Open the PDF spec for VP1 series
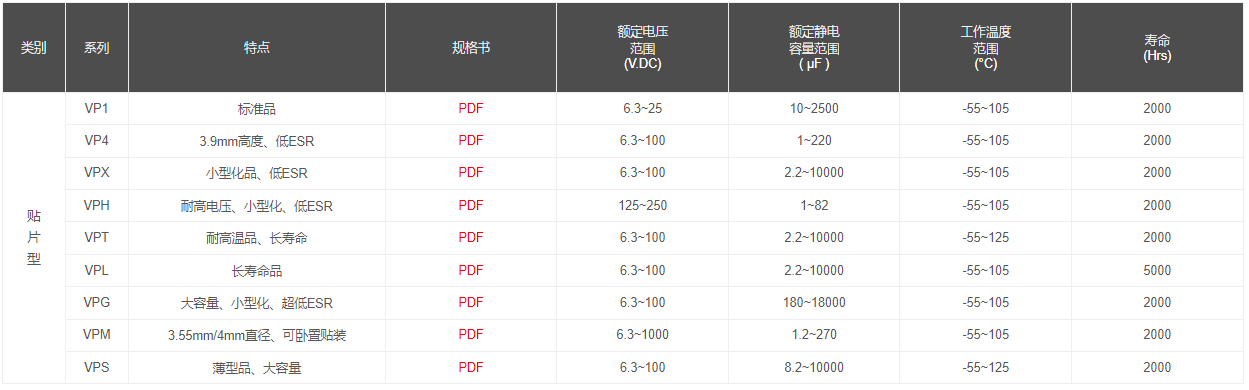Image resolution: width=1249 pixels, height=390 pixels. (x=470, y=108)
